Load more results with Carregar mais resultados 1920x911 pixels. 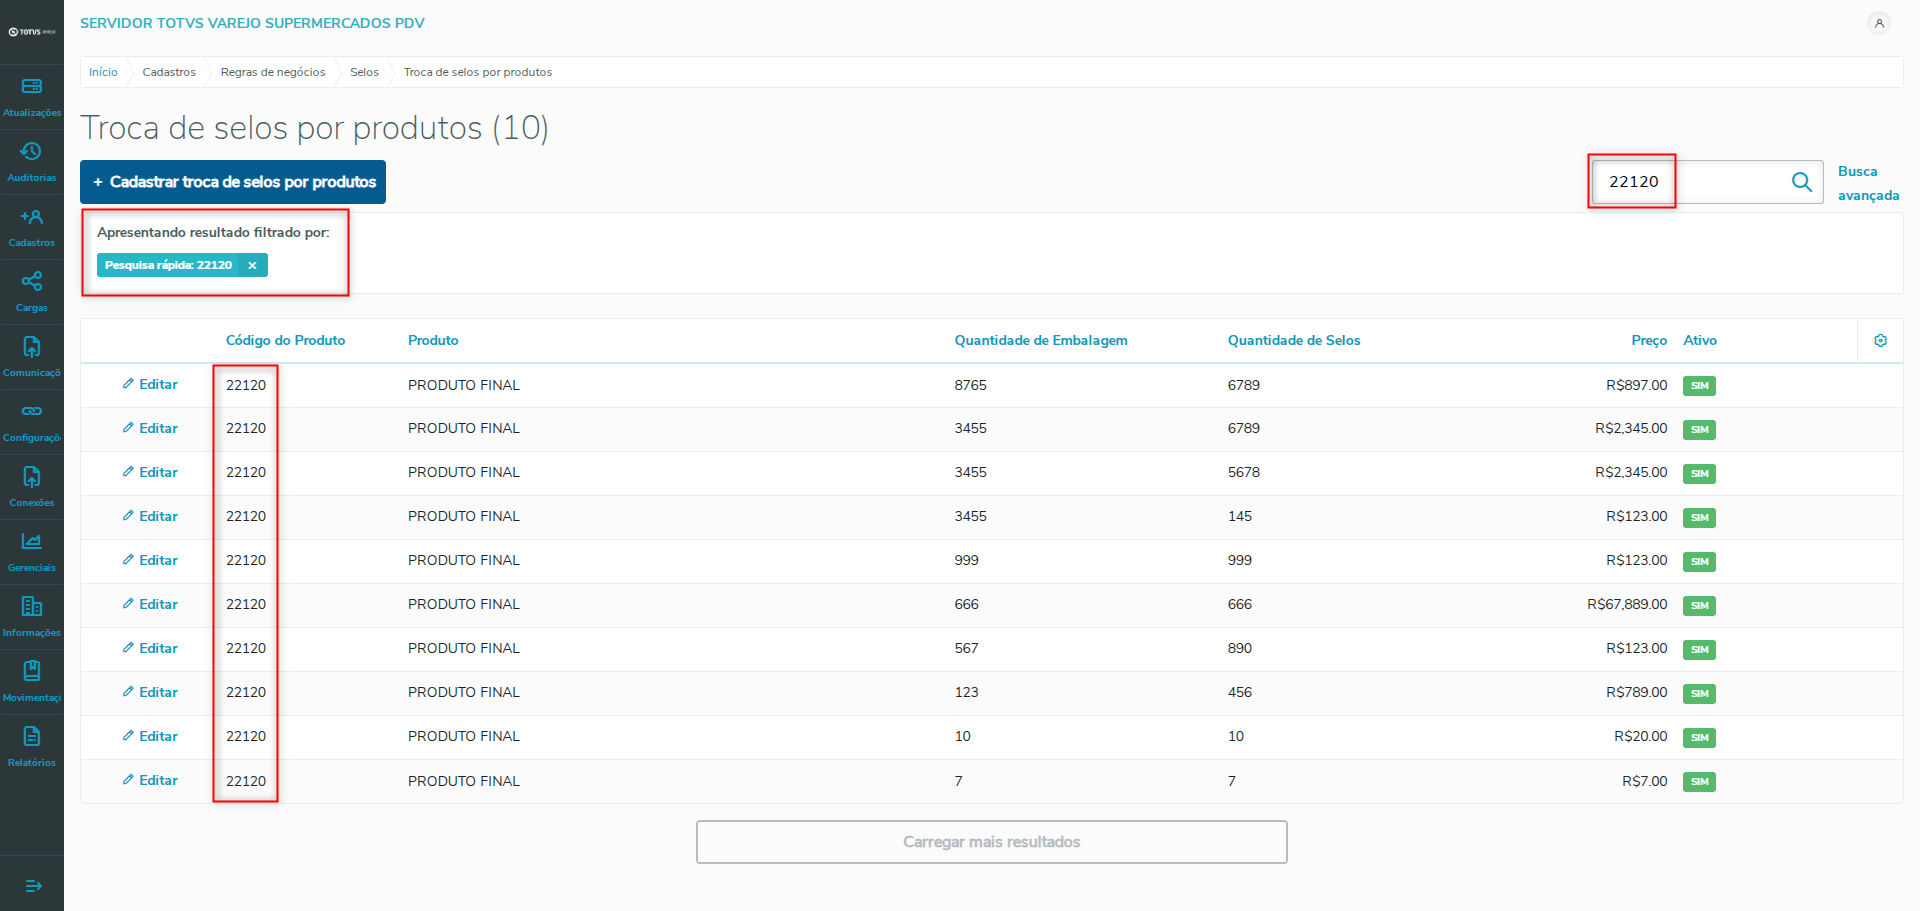991,842
